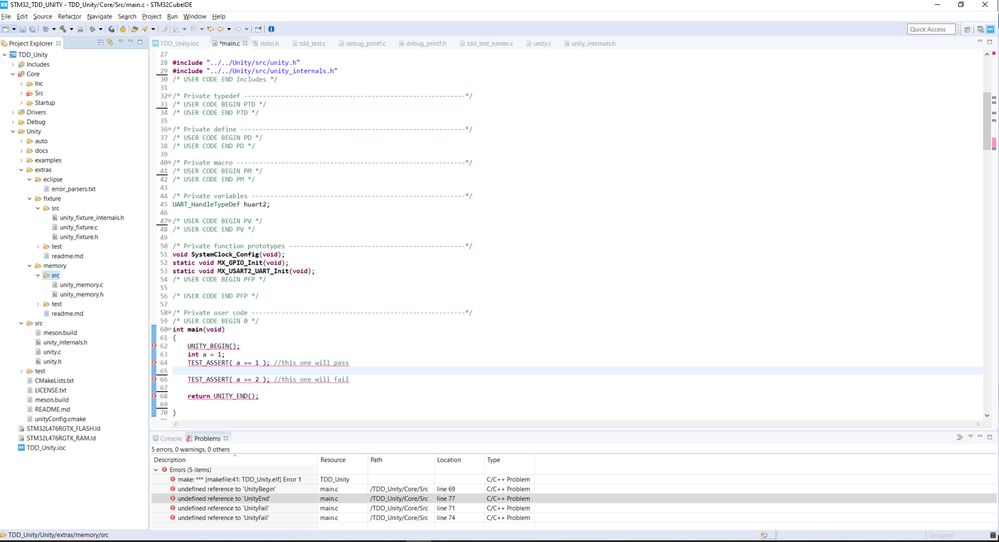Sort problems by Location column header
The image size is (999, 542).
pos(450,460)
